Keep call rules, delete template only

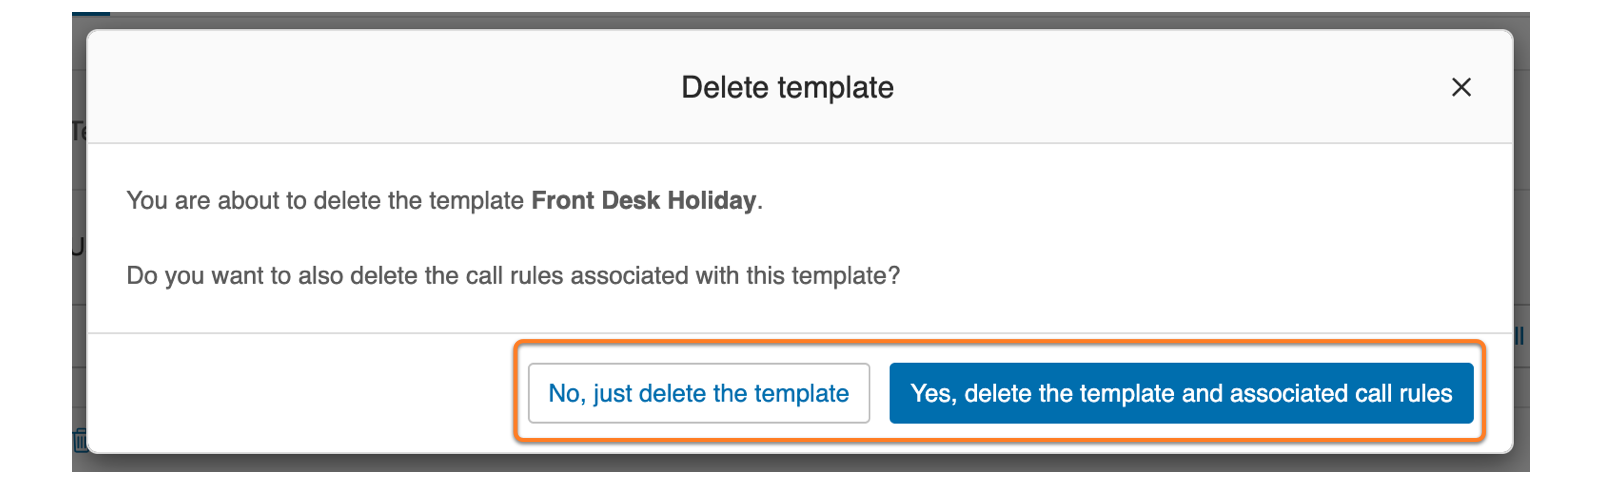click(x=698, y=393)
